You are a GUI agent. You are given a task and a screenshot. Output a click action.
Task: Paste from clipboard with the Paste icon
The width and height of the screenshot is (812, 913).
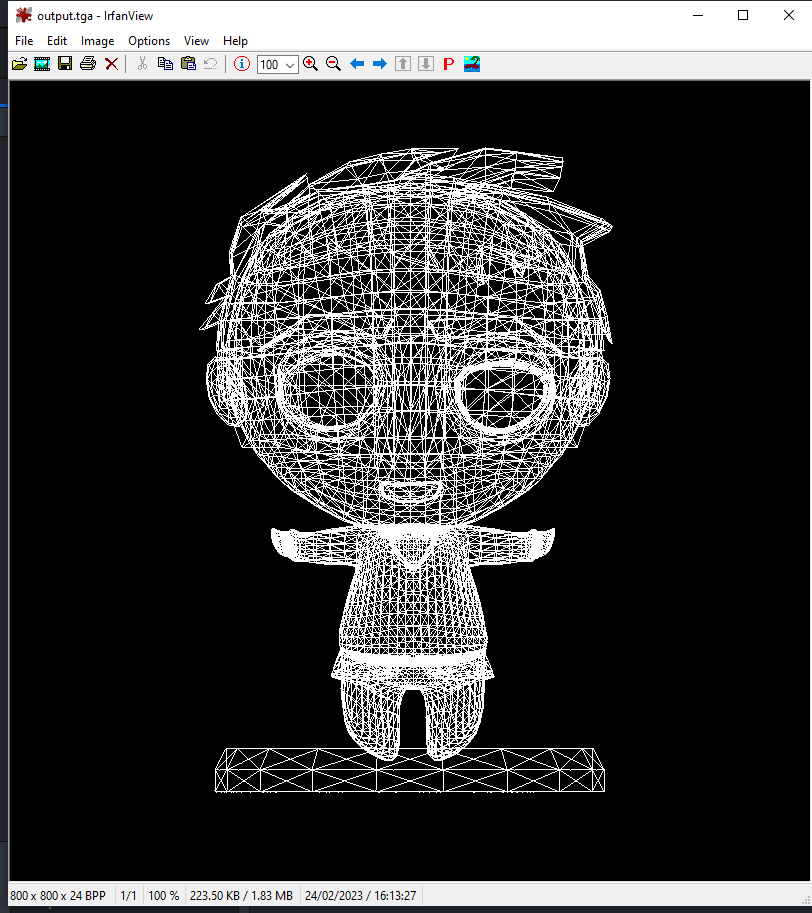[x=188, y=63]
